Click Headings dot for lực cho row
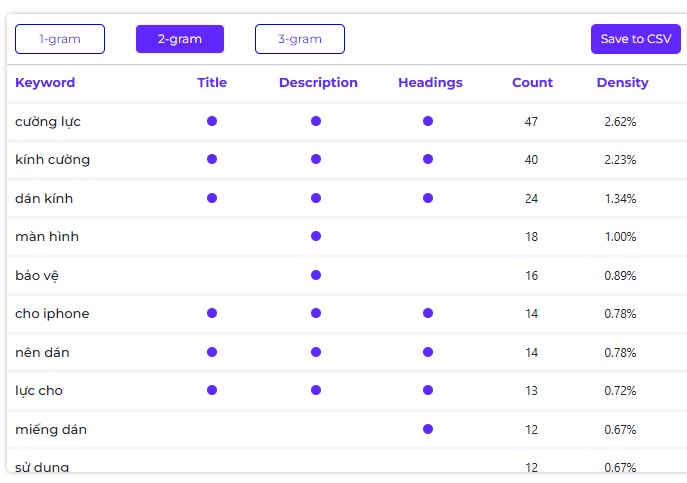The width and height of the screenshot is (687, 483). click(428, 390)
